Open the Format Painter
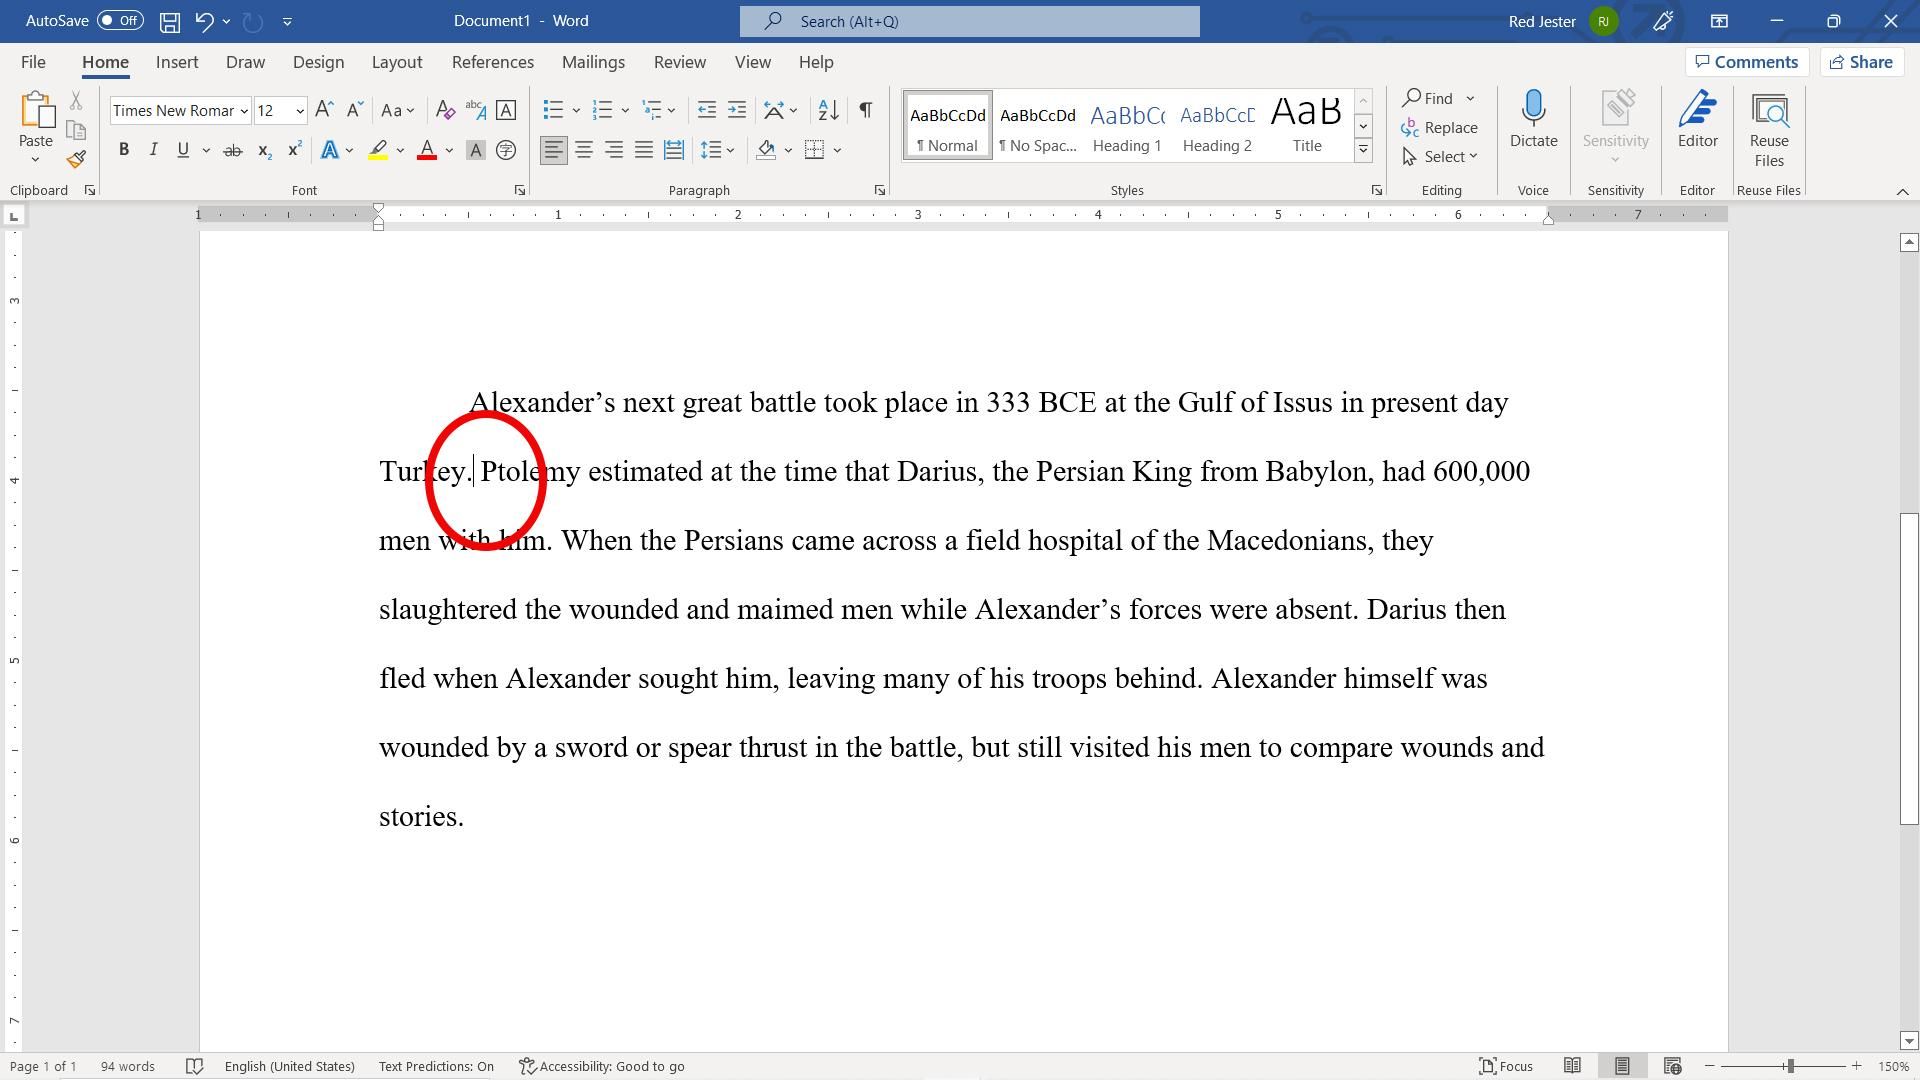The image size is (1920, 1080). [x=75, y=158]
